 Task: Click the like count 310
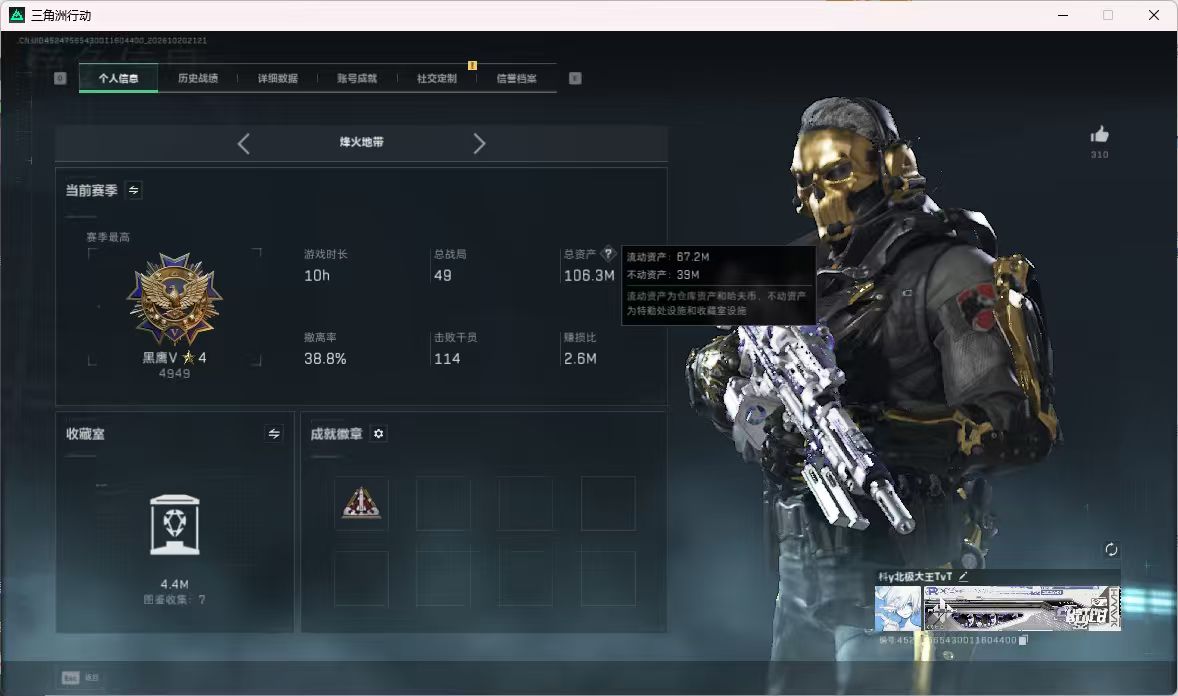(1100, 155)
